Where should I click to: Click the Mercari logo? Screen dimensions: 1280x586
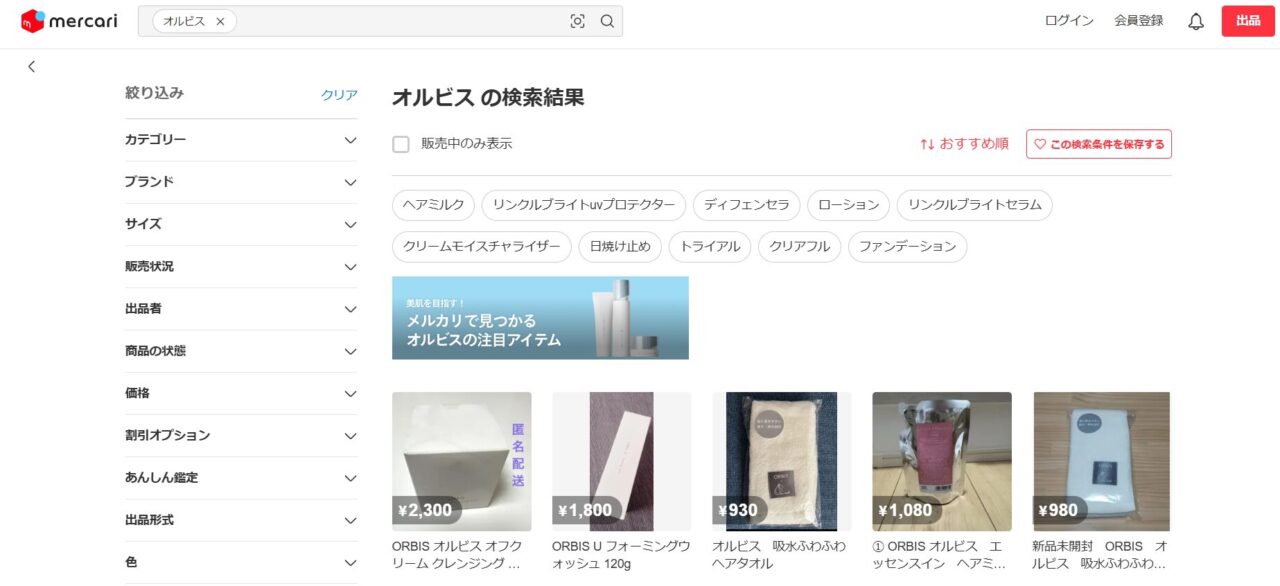pyautogui.click(x=69, y=21)
